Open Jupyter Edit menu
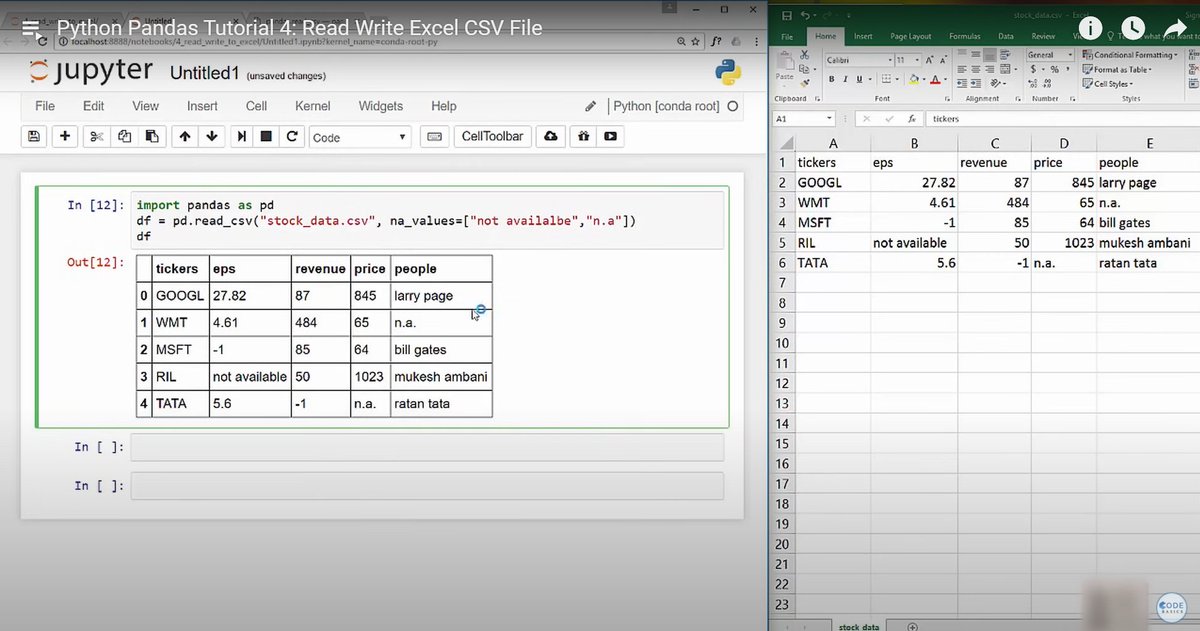 click(94, 106)
